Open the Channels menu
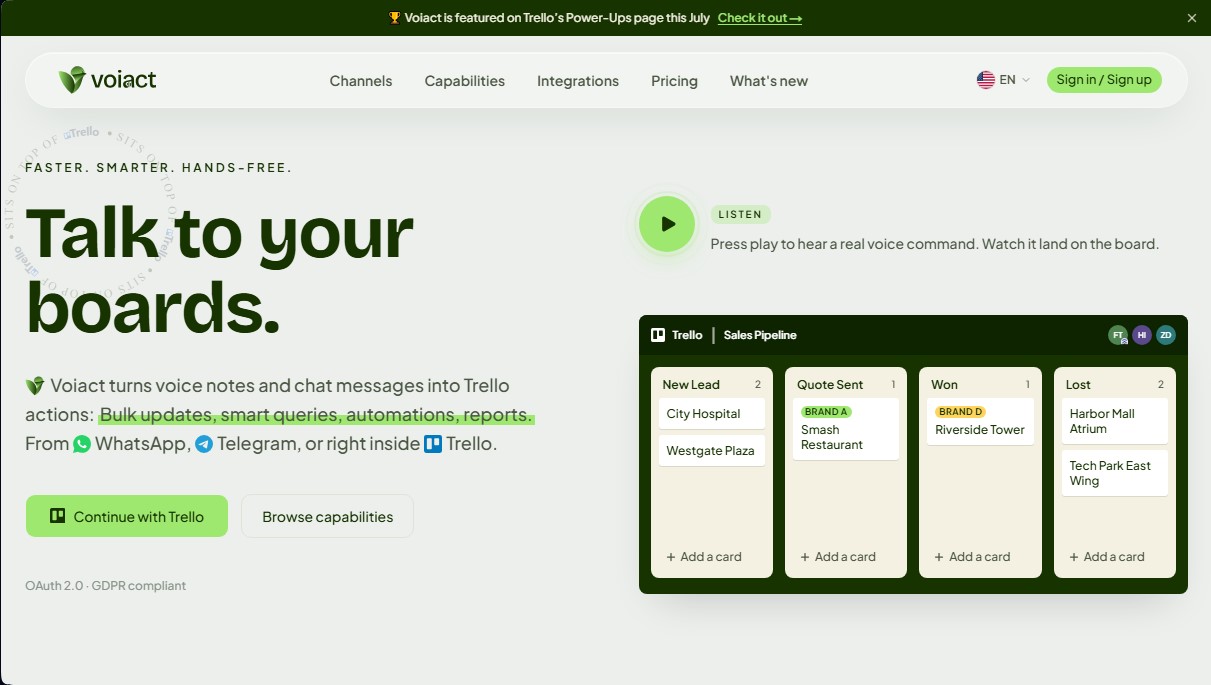This screenshot has height=685, width=1211. pyautogui.click(x=361, y=81)
